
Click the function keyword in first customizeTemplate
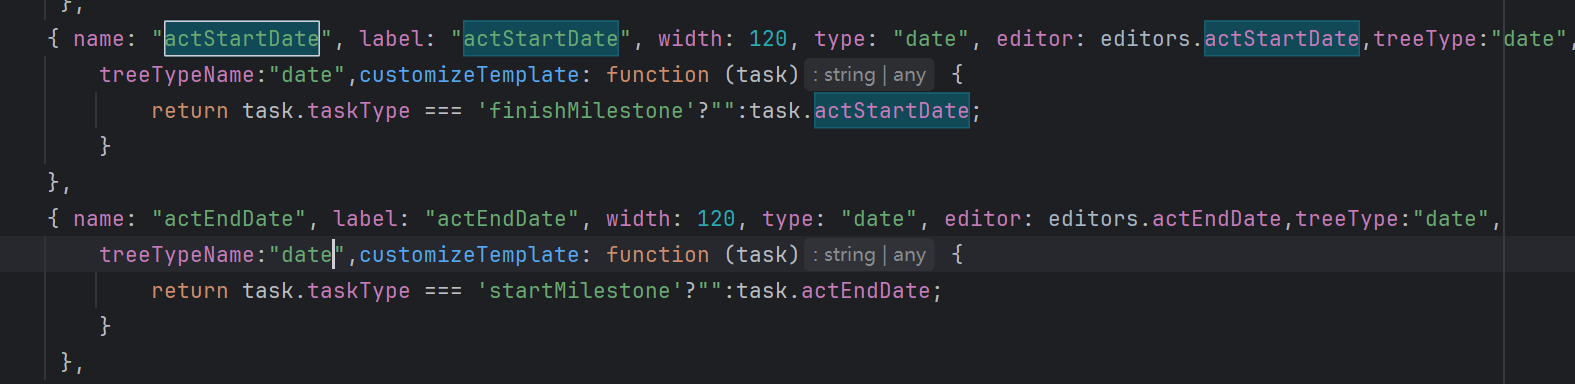coord(657,75)
